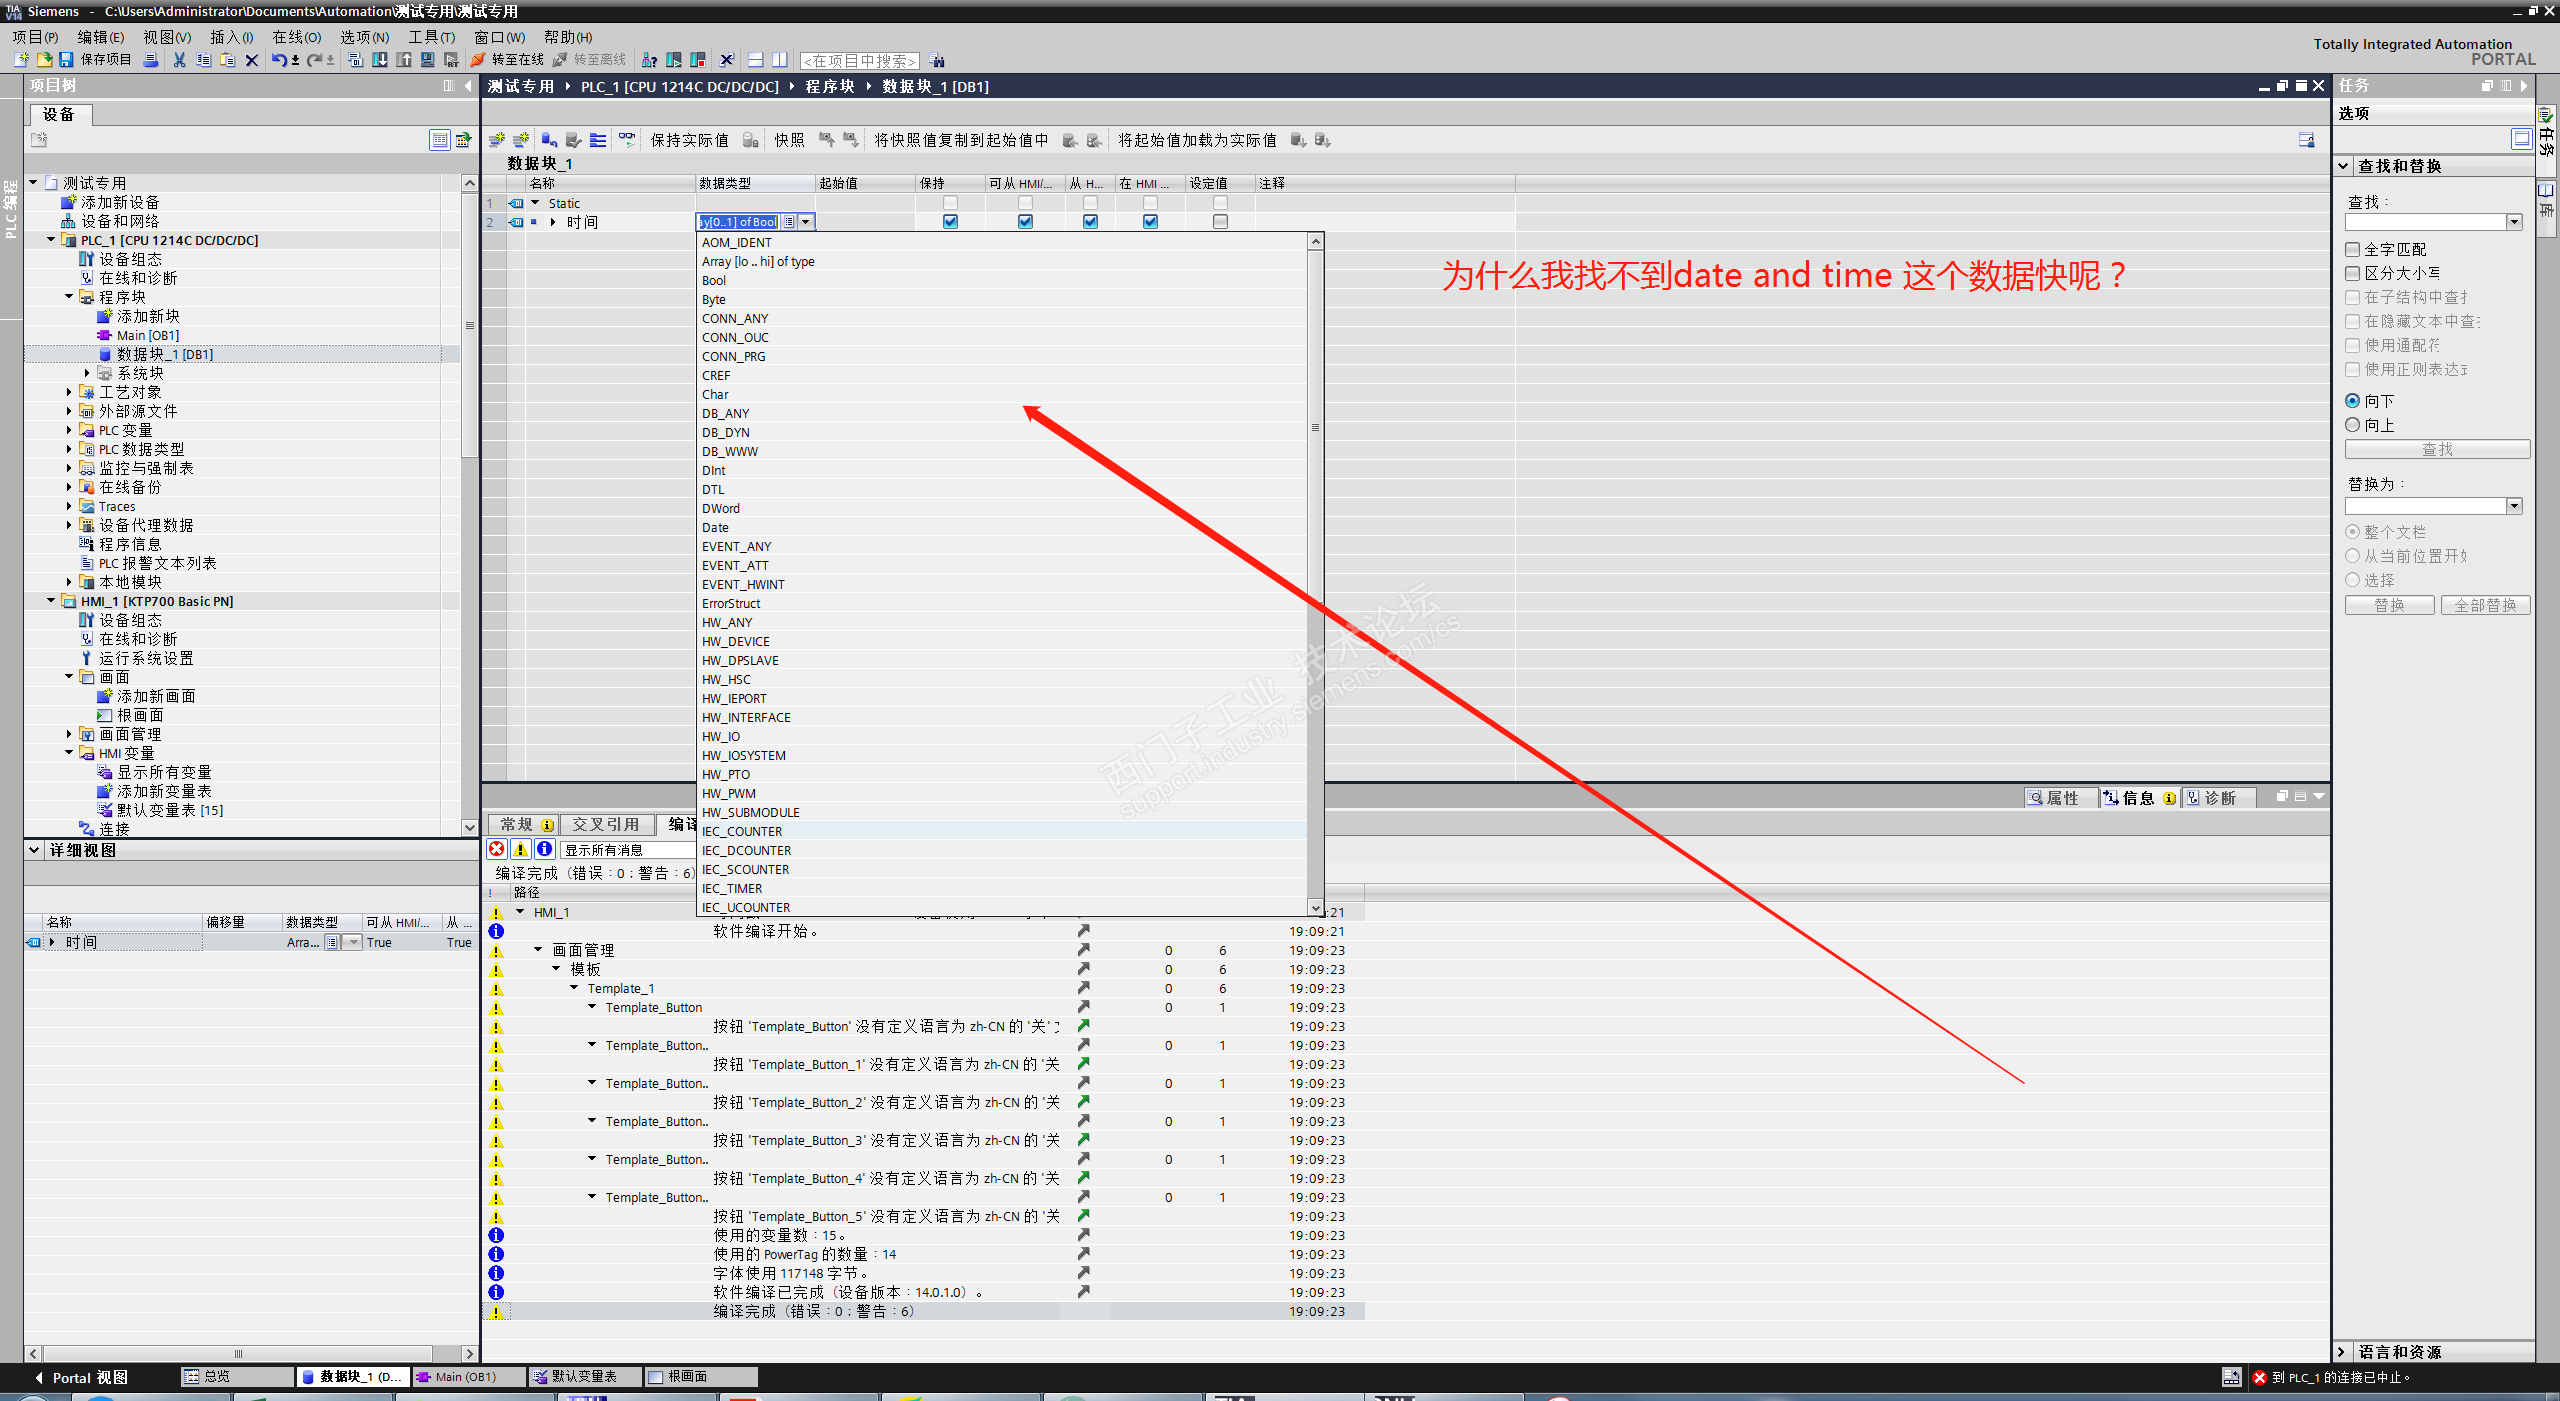Collapse the HMI 变量 tree node
2560x1401 pixels.
pyautogui.click(x=69, y=753)
